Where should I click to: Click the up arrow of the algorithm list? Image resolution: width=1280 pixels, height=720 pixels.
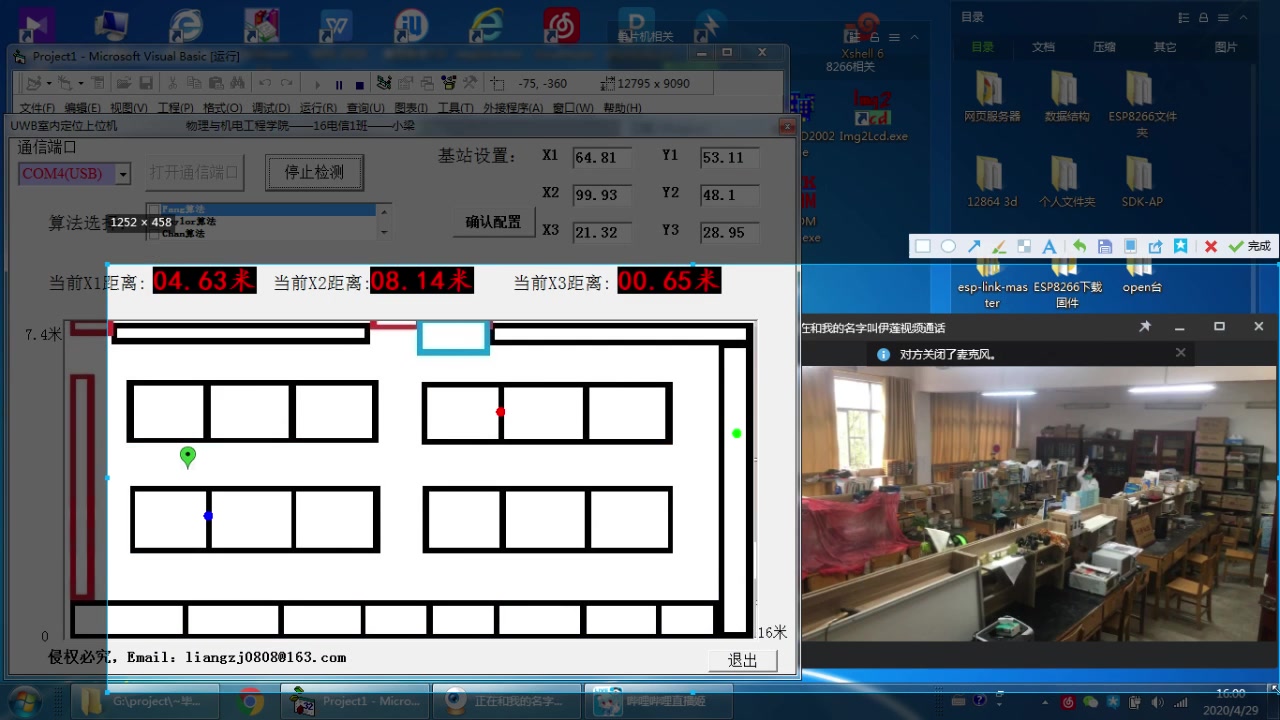384,212
